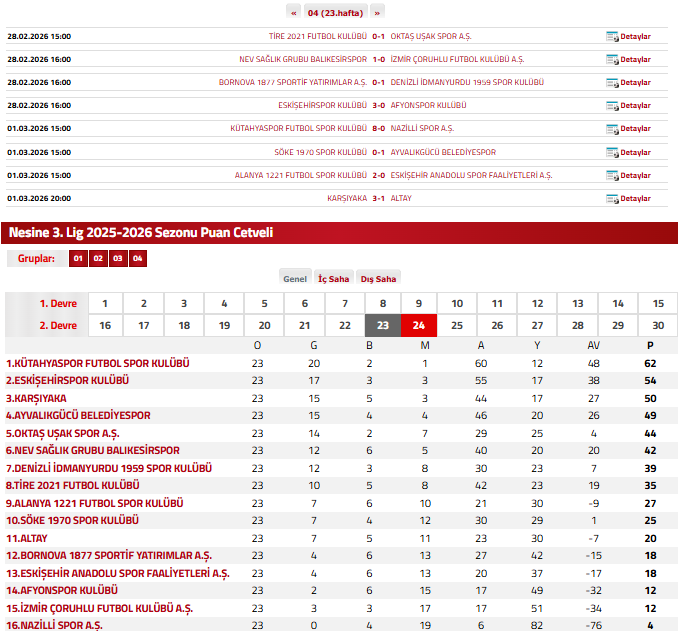Open İzmir Çoruhlu Futbol Kulübü in fixtures
679x631 pixels.
[457, 59]
